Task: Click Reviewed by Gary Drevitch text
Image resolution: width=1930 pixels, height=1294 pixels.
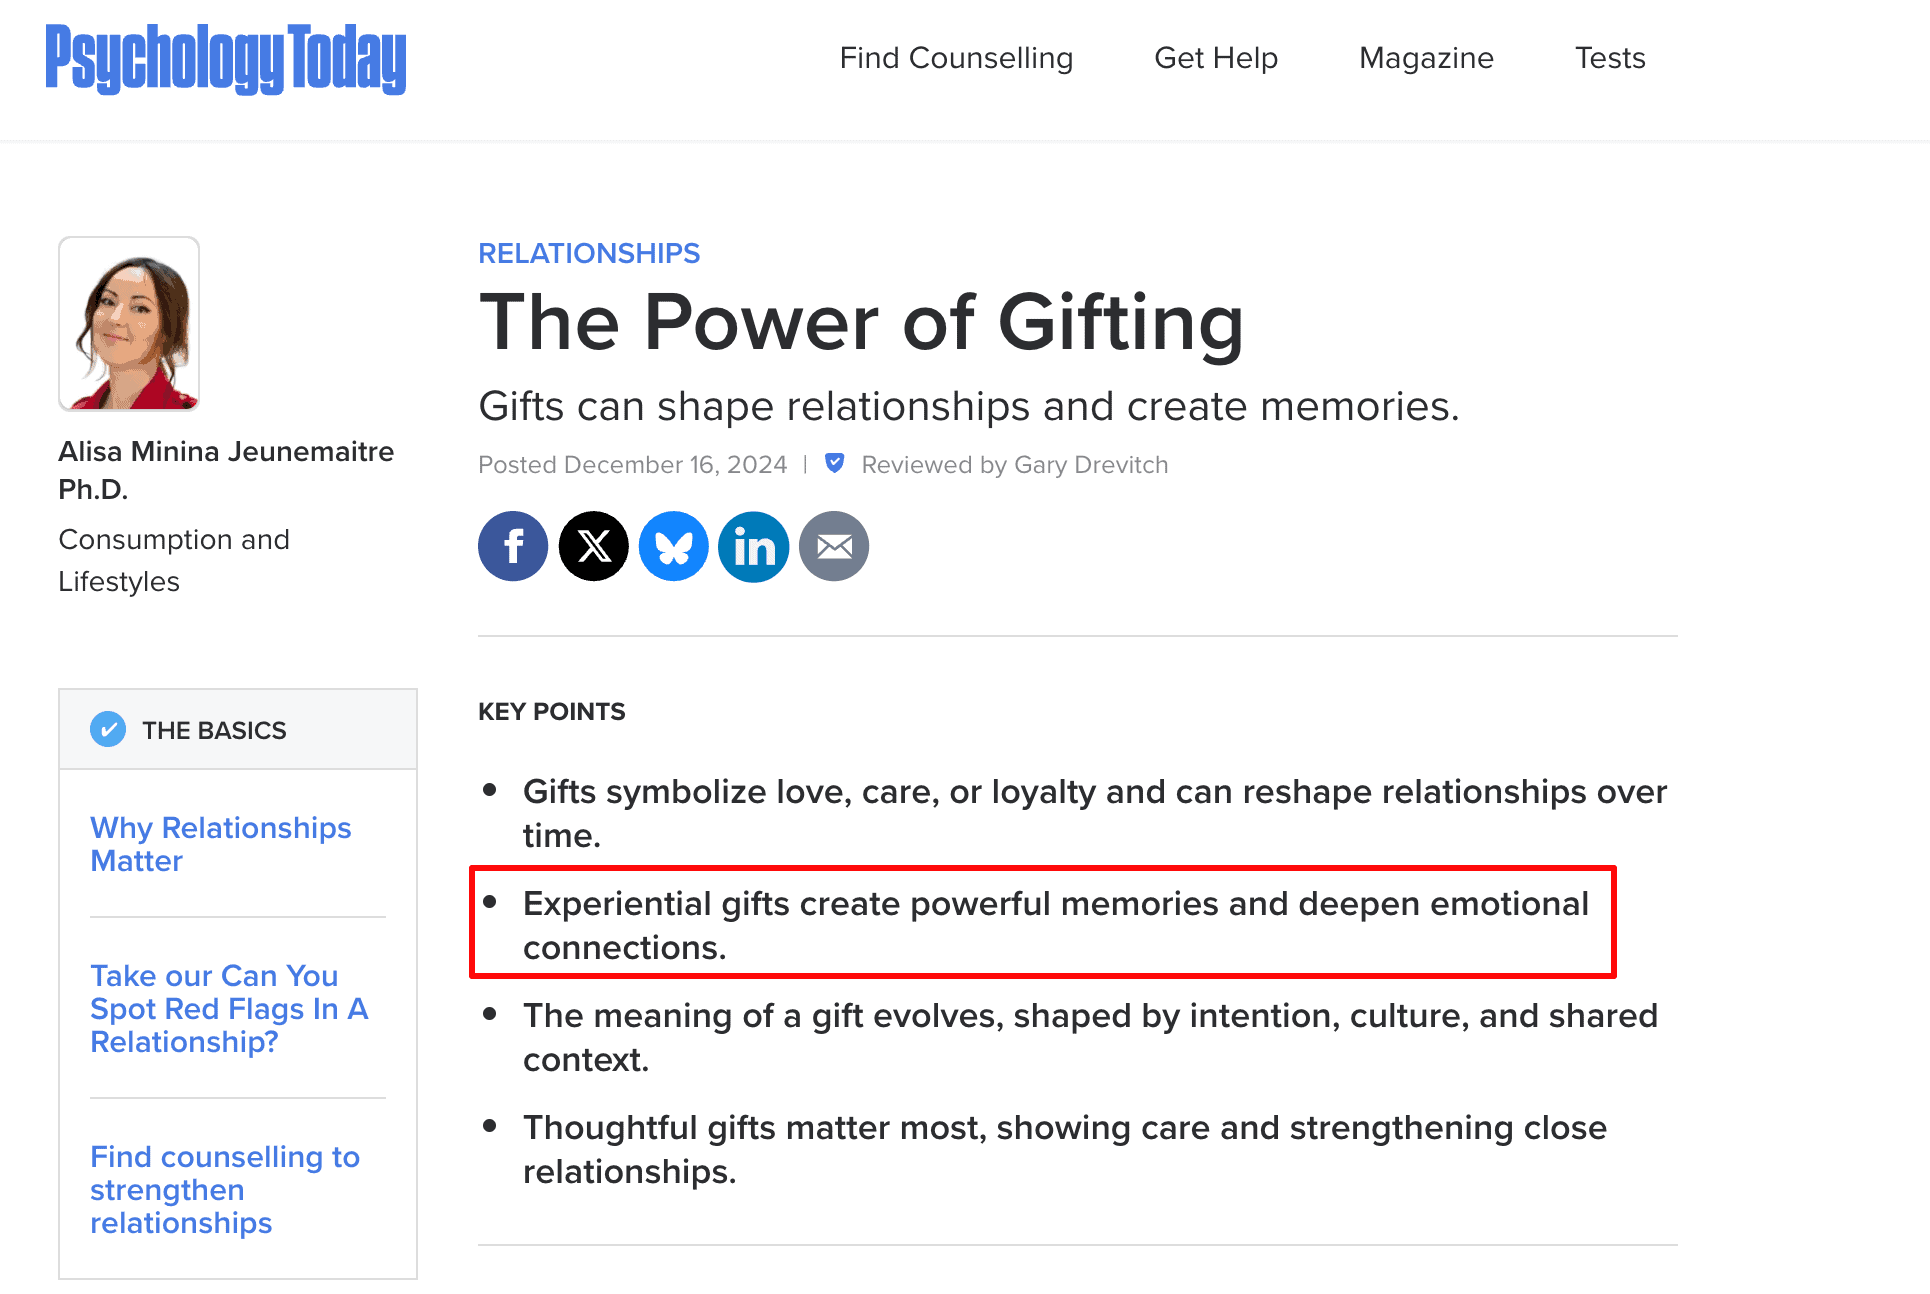Action: point(1014,465)
